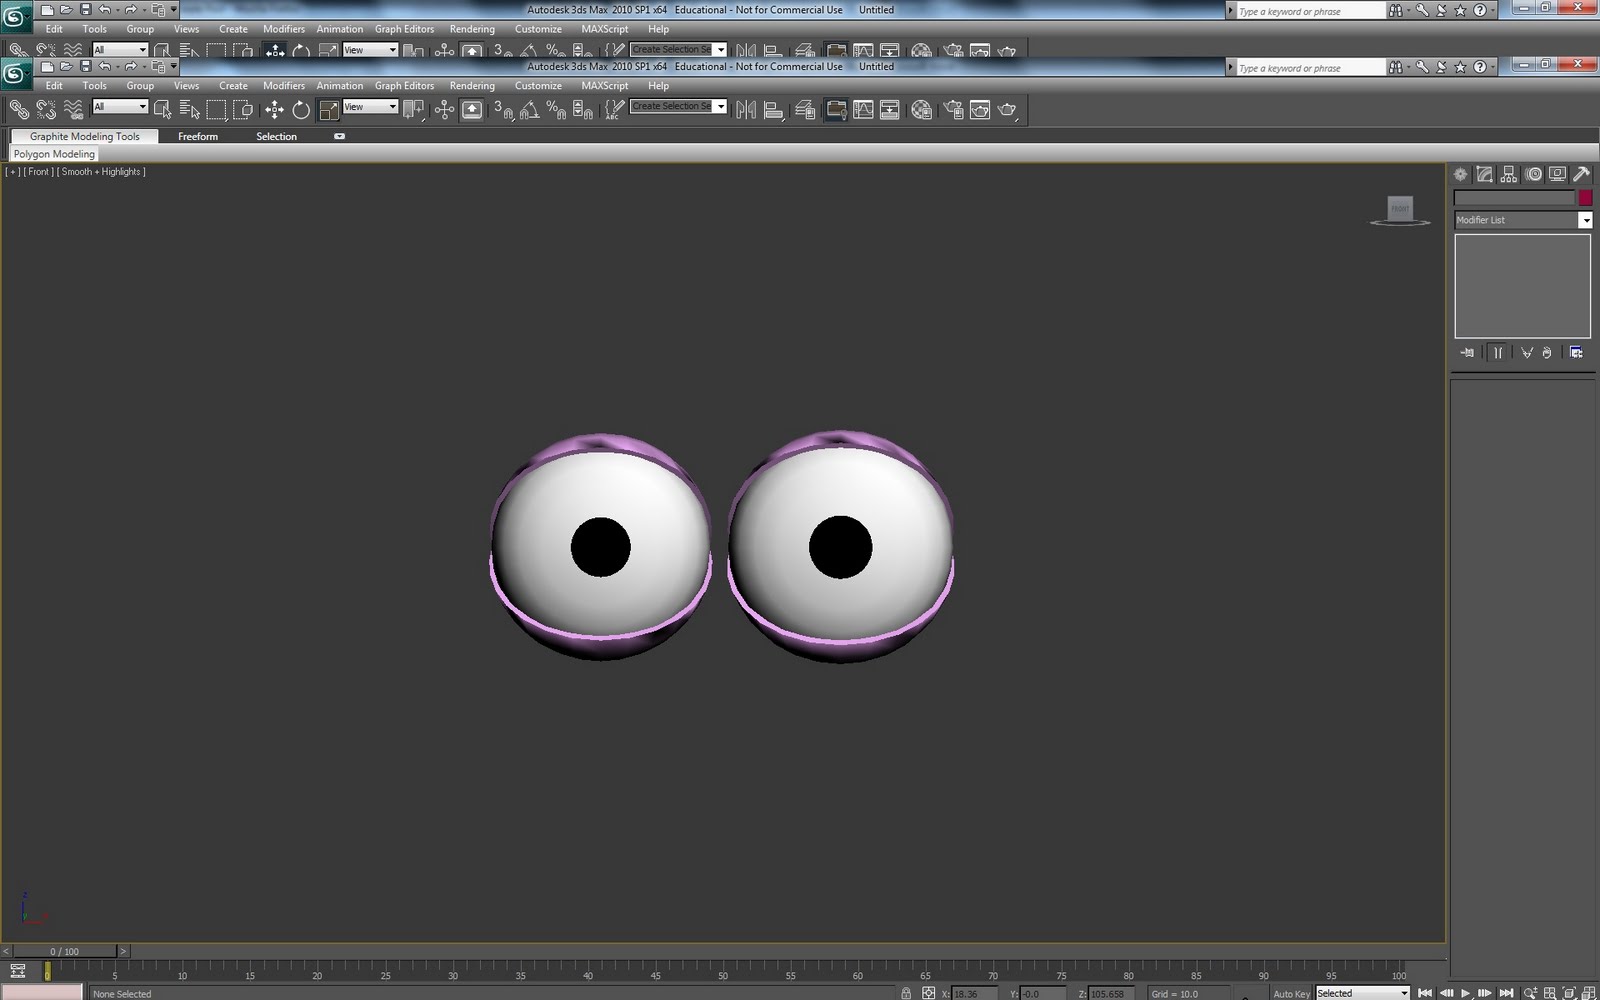Switch to the Modify command panel tab
Image resolution: width=1600 pixels, height=1000 pixels.
(x=1483, y=173)
